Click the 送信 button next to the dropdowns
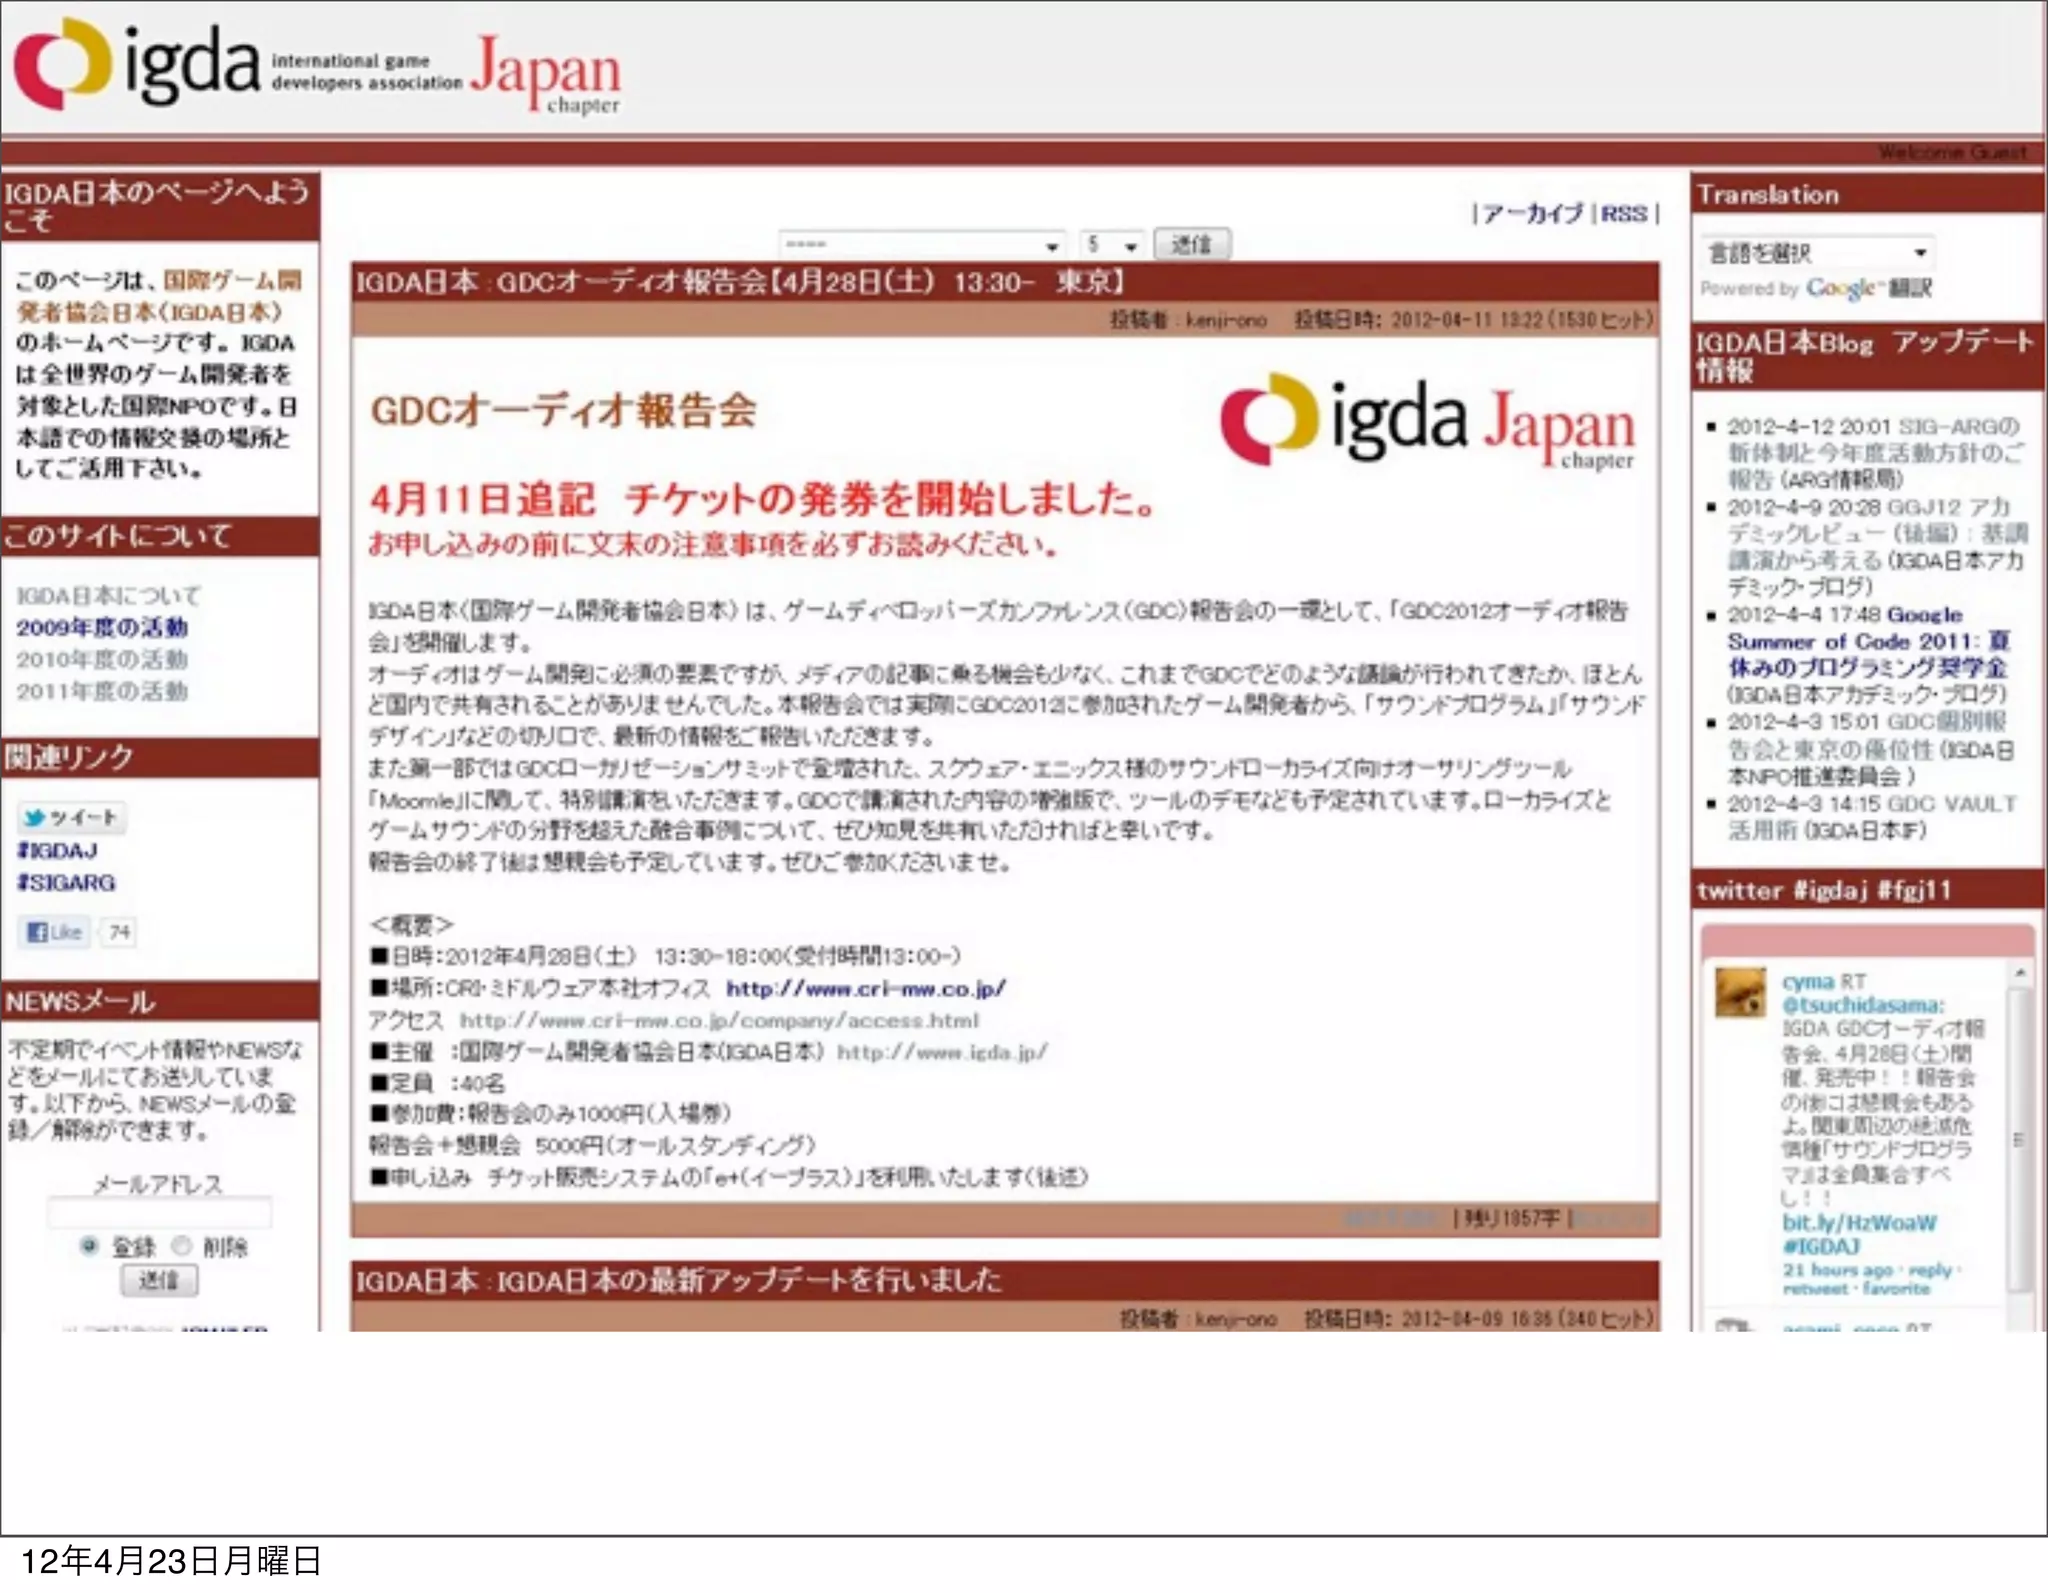The height and width of the screenshot is (1593, 2048). point(1191,244)
